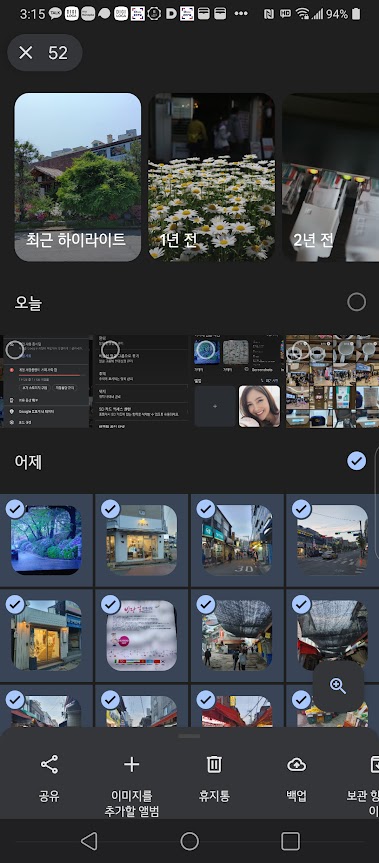The width and height of the screenshot is (379, 863).
Task: Tap the 백업 label
Action: 296,796
